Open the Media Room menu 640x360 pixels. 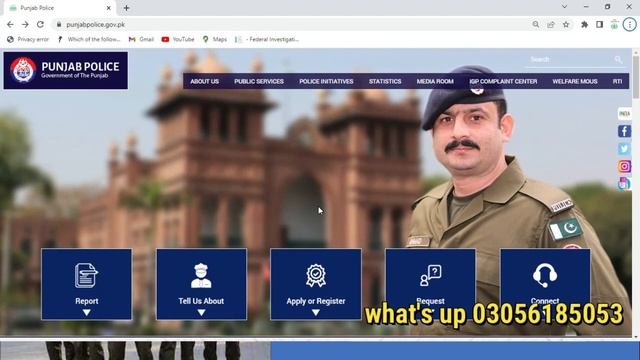point(435,81)
